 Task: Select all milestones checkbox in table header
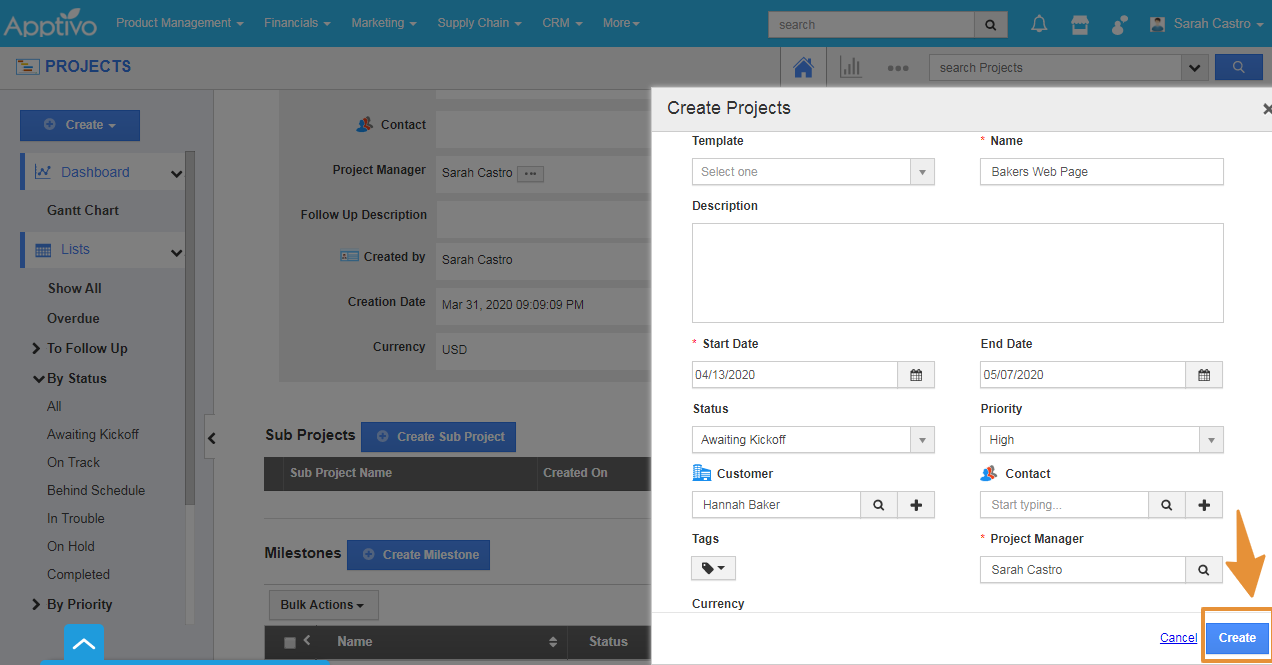[290, 642]
